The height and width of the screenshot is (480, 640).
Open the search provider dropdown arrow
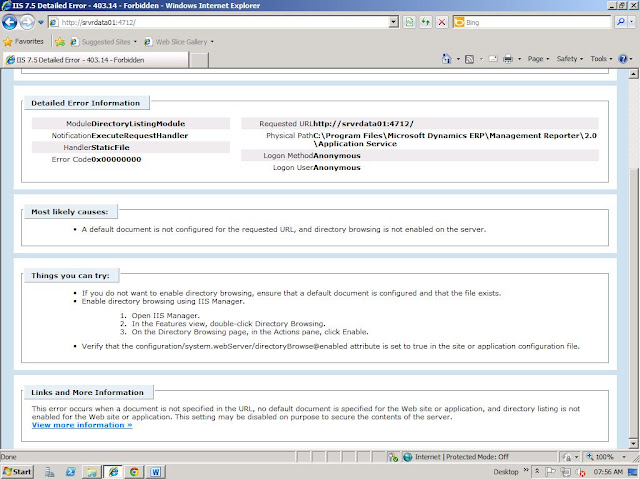pyautogui.click(x=632, y=22)
